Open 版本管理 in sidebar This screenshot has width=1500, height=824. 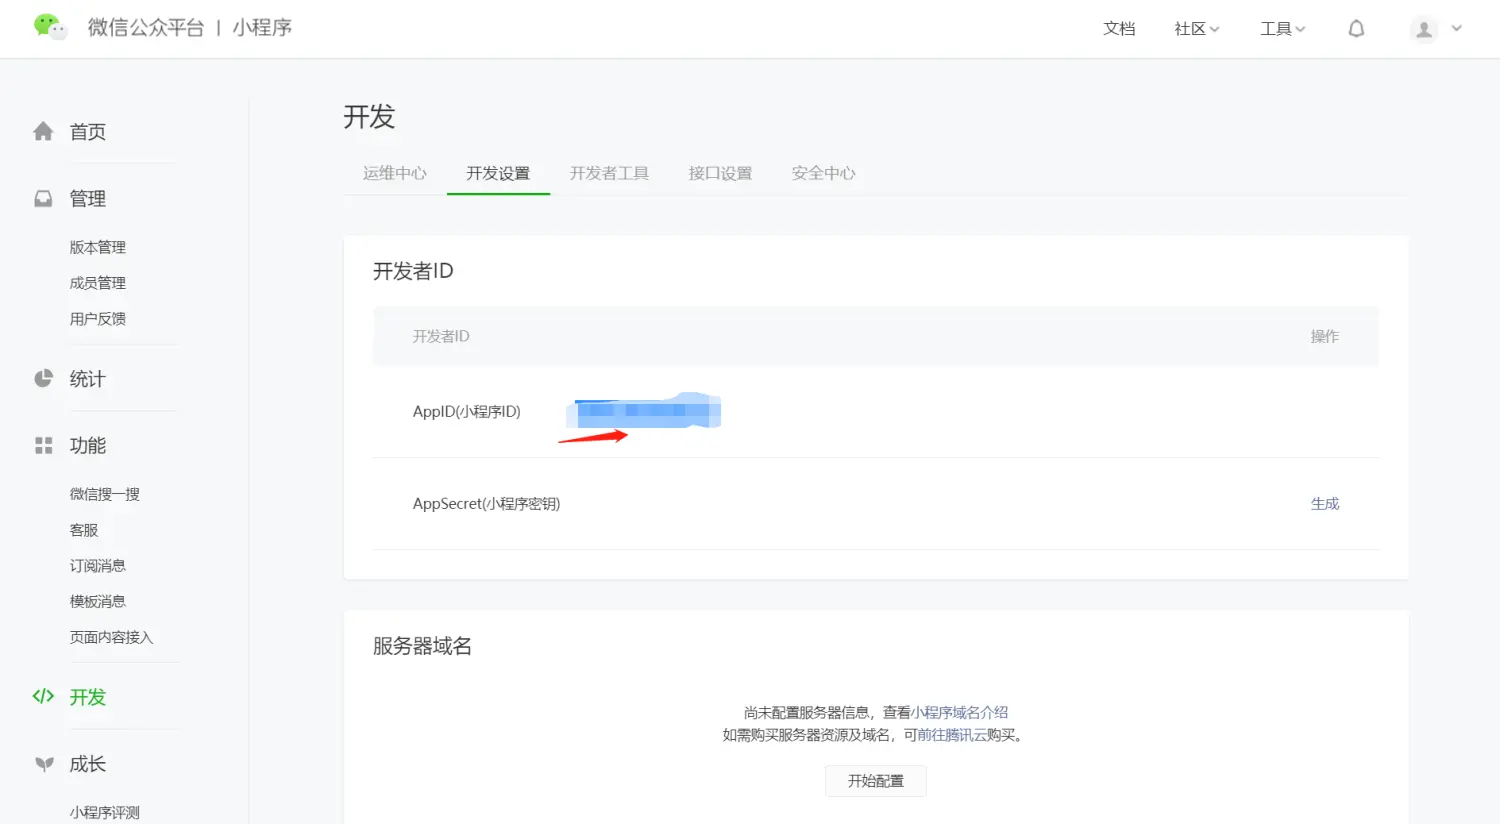click(98, 247)
